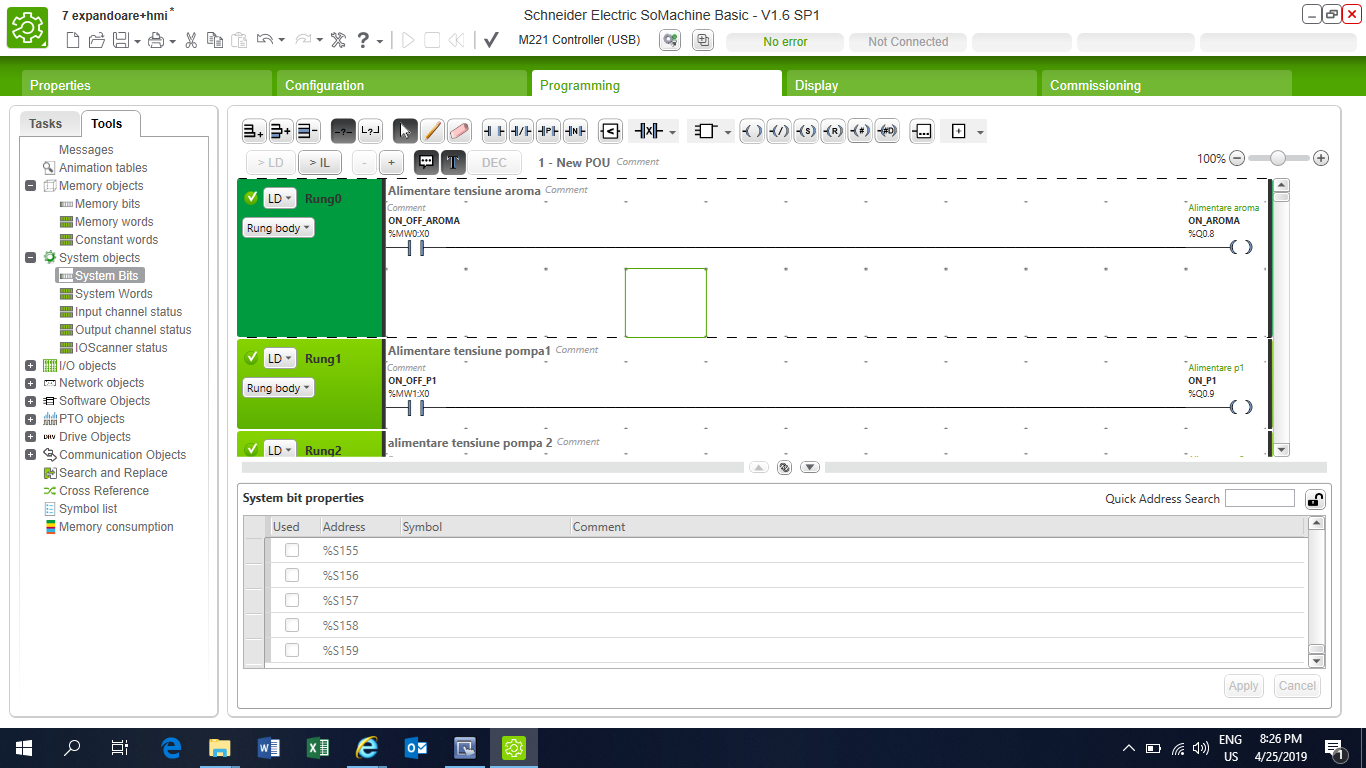Viewport: 1366px width, 768px height.
Task: Insert a normally open contact
Action: [494, 131]
